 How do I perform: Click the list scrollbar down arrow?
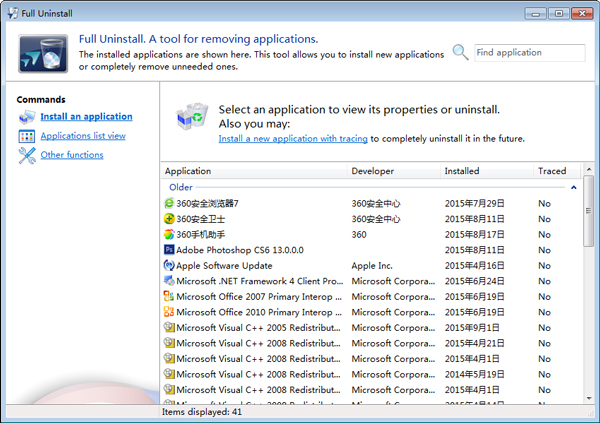[589, 398]
